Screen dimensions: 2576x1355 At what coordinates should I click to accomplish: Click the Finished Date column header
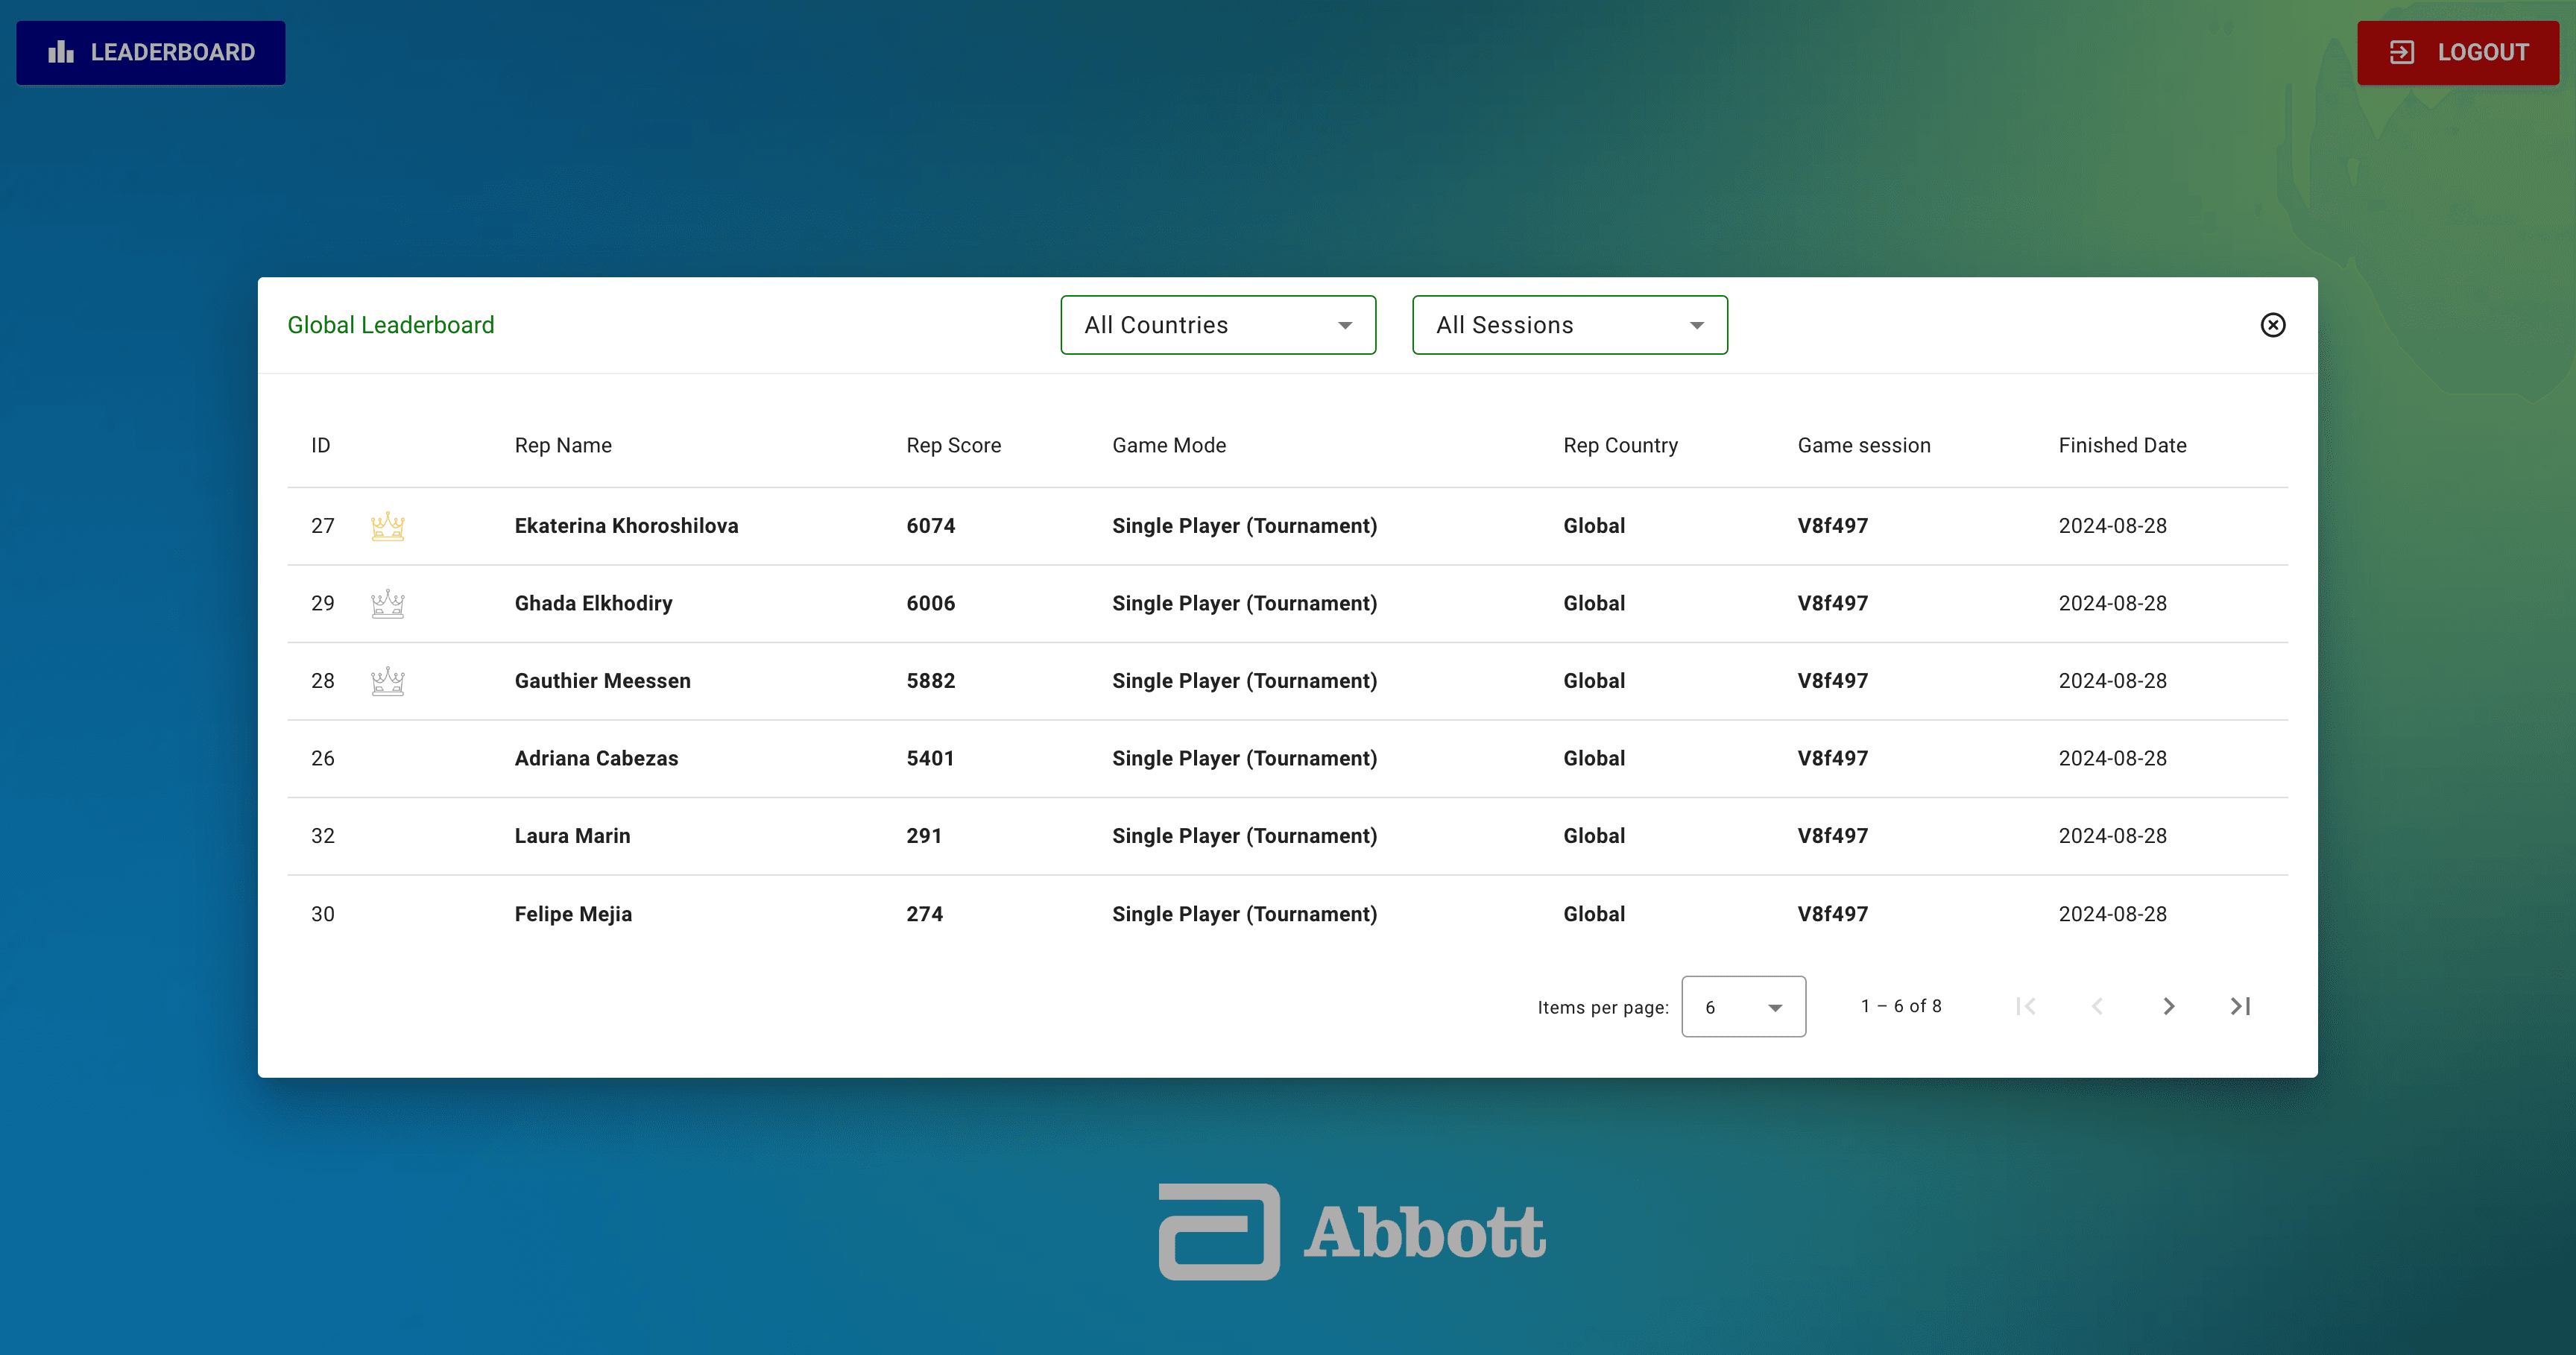(x=2122, y=446)
